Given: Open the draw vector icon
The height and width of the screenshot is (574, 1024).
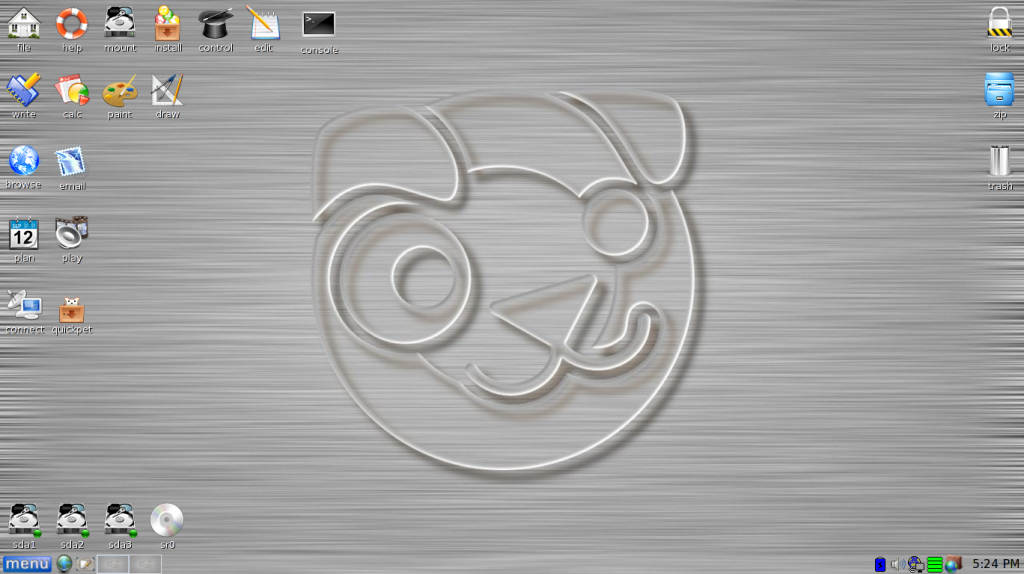Looking at the screenshot, I should point(168,90).
